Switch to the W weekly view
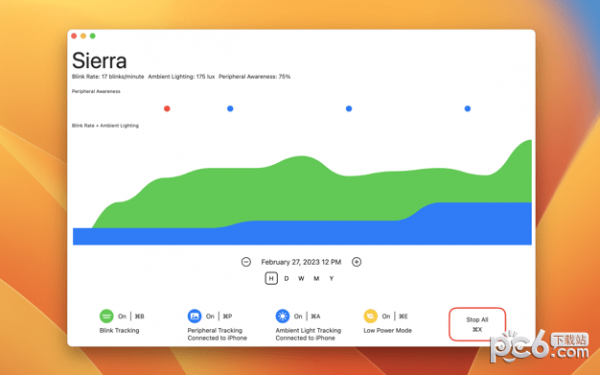The width and height of the screenshot is (600, 375). point(301,279)
